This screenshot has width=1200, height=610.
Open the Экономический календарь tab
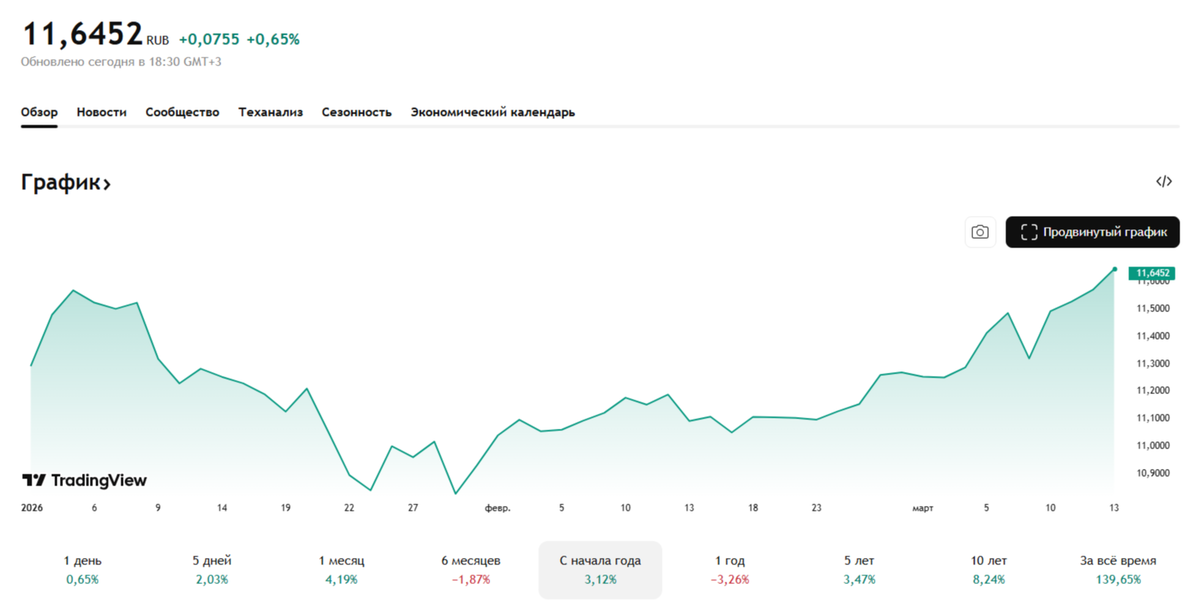click(493, 112)
